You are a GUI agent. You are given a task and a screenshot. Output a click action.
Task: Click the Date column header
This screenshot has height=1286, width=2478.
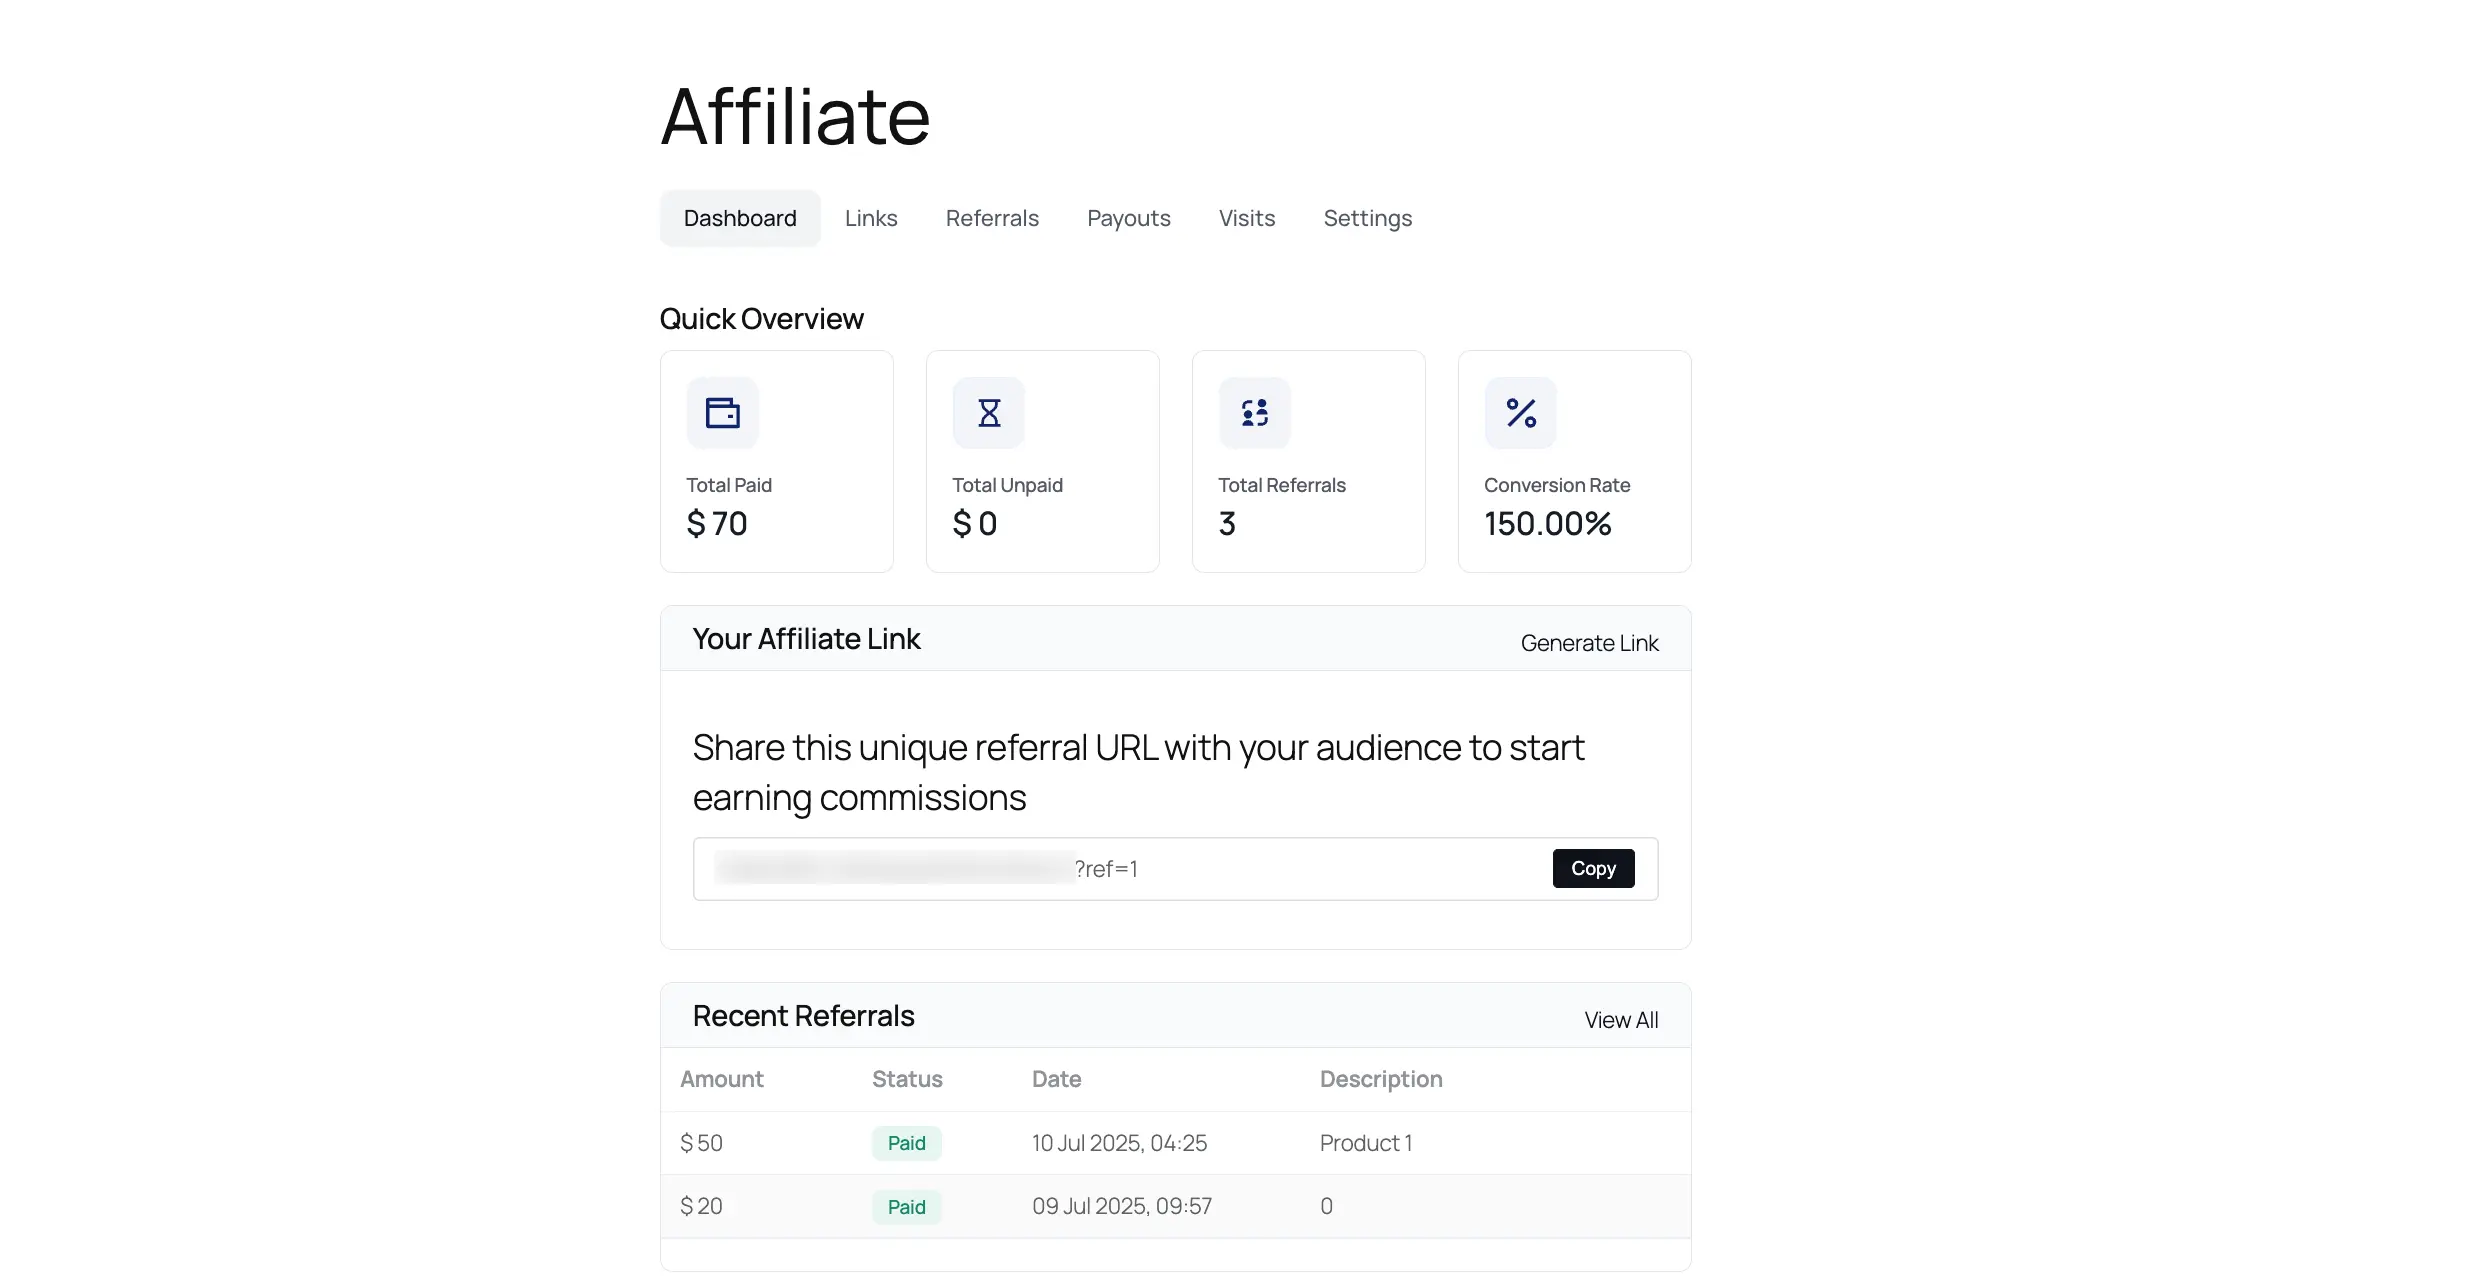tap(1055, 1079)
